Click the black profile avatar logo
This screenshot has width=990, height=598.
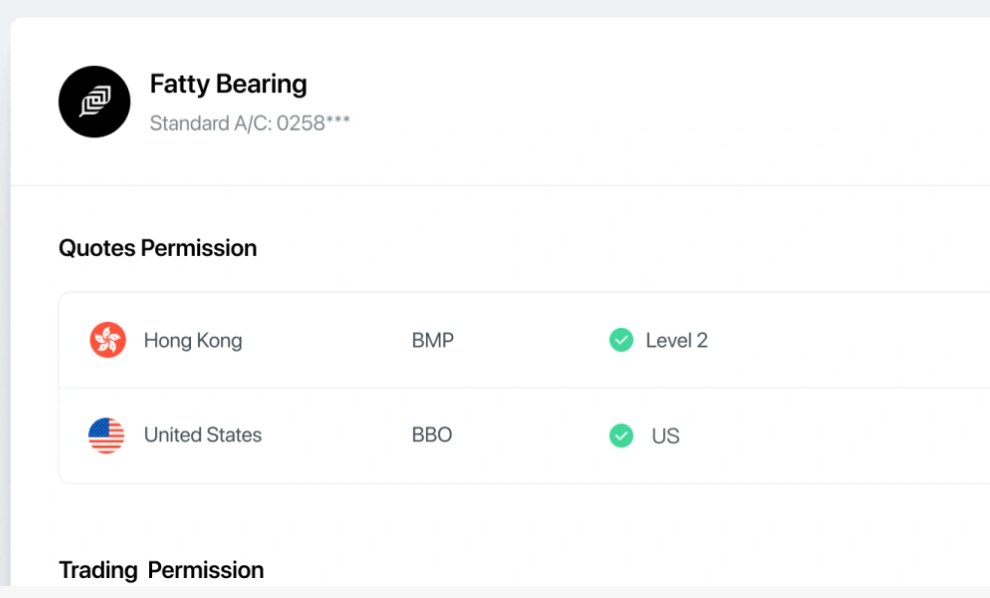(95, 102)
